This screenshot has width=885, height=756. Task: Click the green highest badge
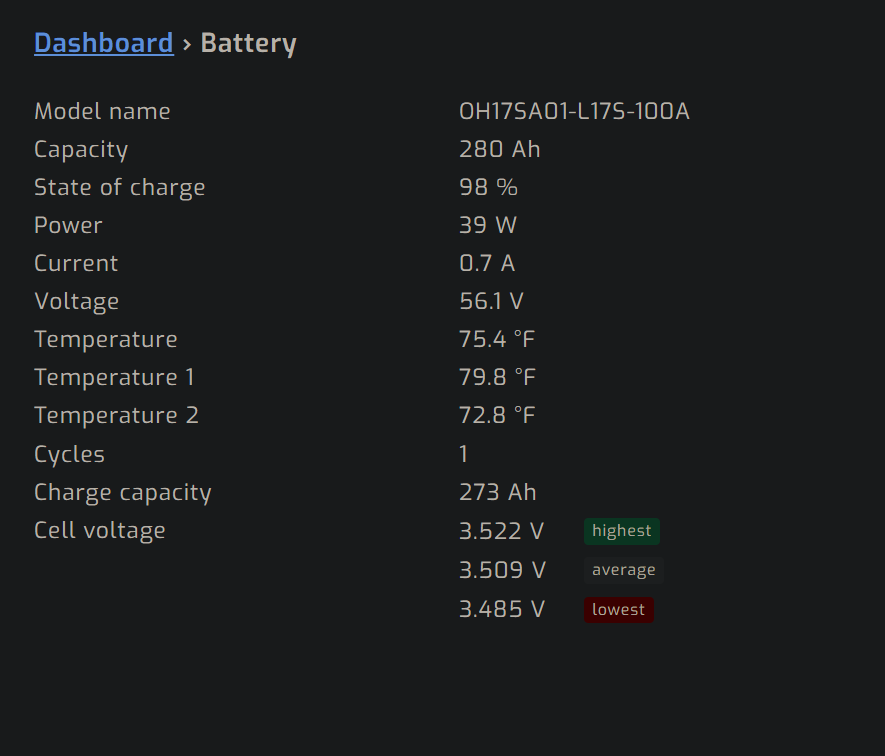[621, 531]
